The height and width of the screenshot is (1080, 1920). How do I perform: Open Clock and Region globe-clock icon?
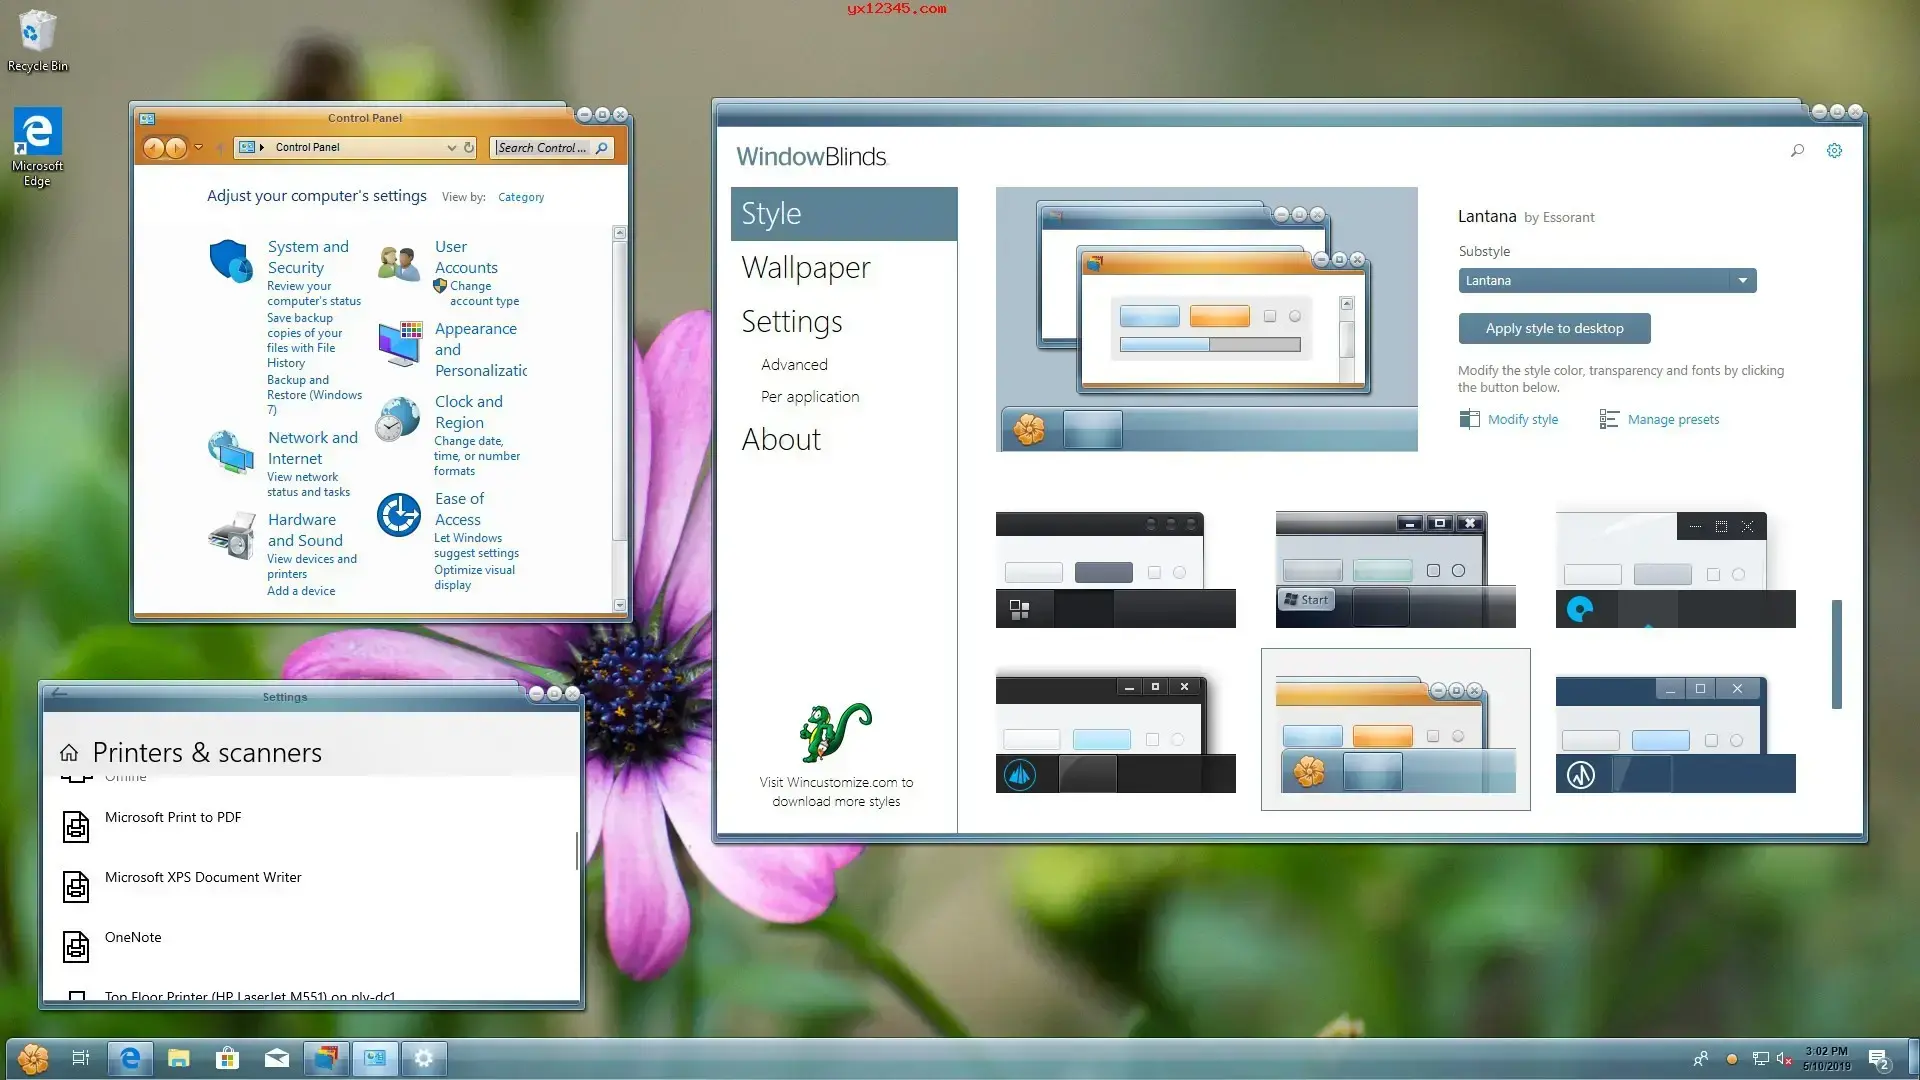click(x=398, y=419)
